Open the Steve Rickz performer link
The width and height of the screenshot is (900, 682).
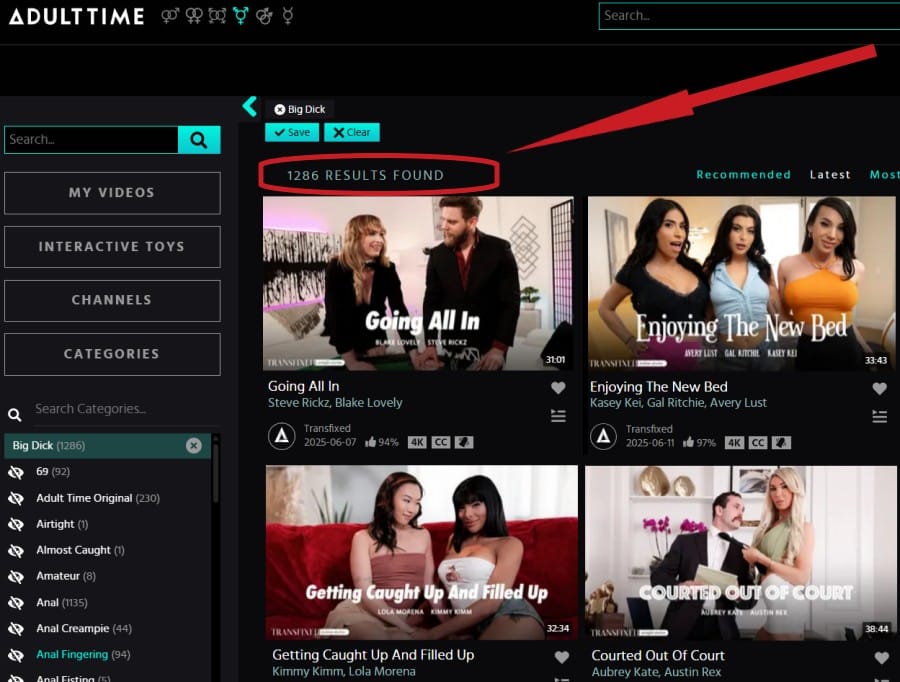click(298, 402)
